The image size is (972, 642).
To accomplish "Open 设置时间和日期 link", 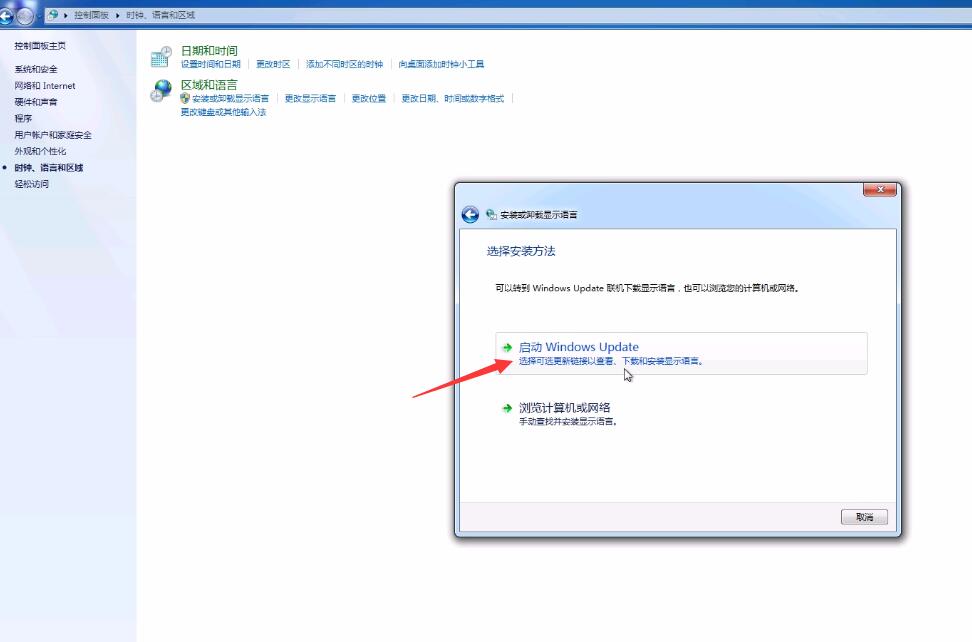I will 210,64.
